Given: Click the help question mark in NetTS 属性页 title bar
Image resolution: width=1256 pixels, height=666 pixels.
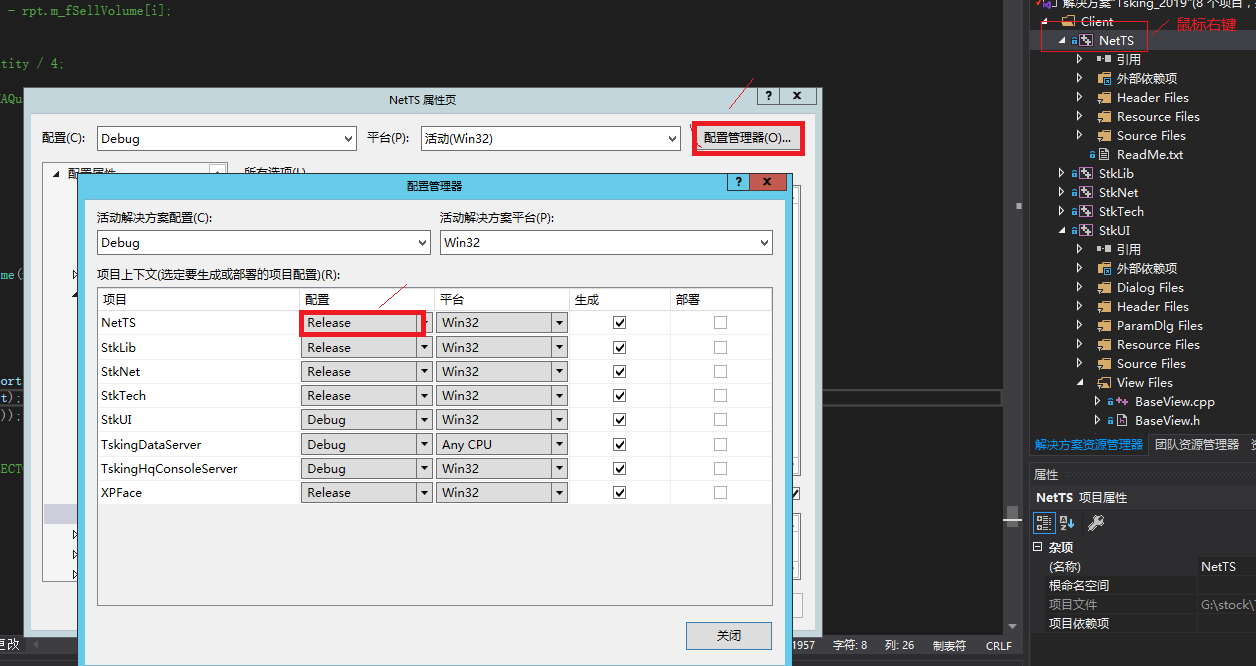Looking at the screenshot, I should [x=767, y=96].
